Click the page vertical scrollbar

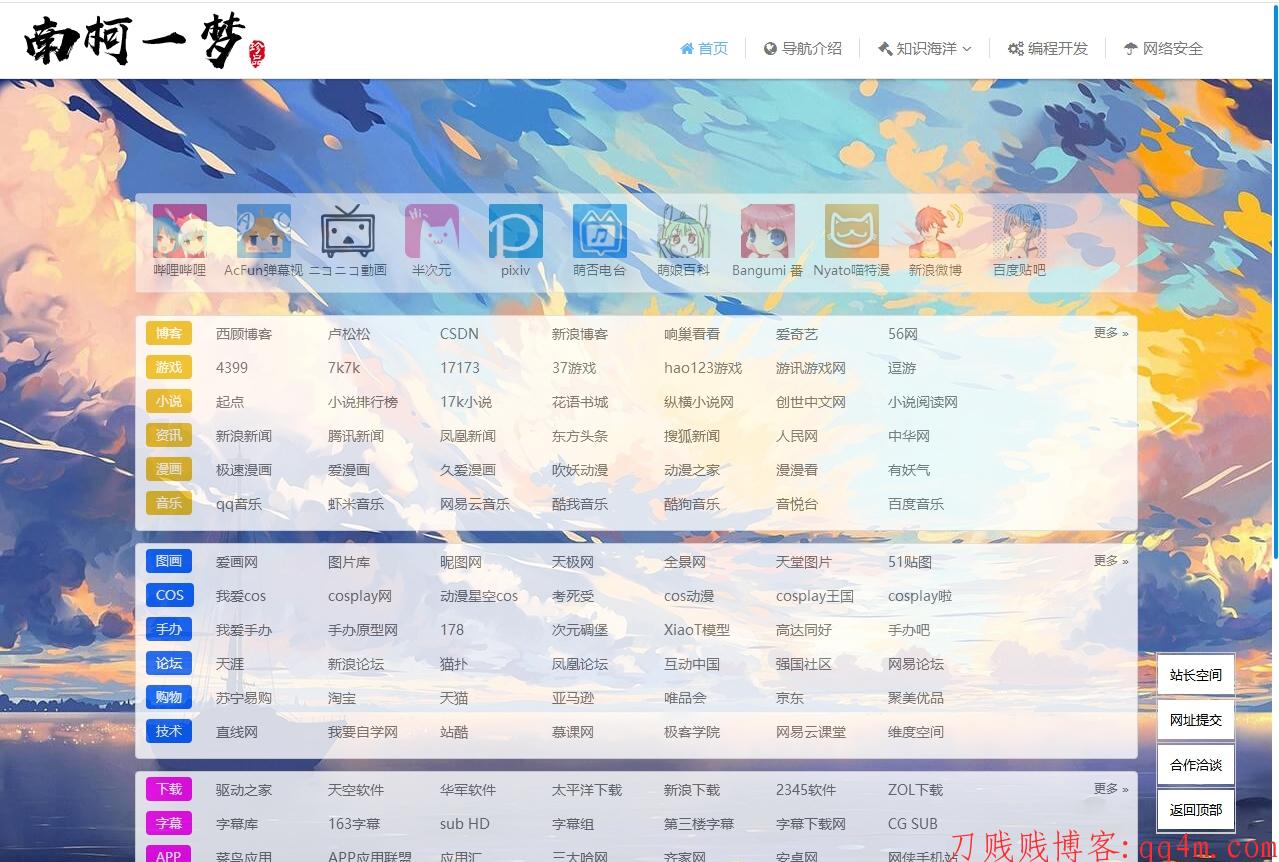pos(1275,280)
